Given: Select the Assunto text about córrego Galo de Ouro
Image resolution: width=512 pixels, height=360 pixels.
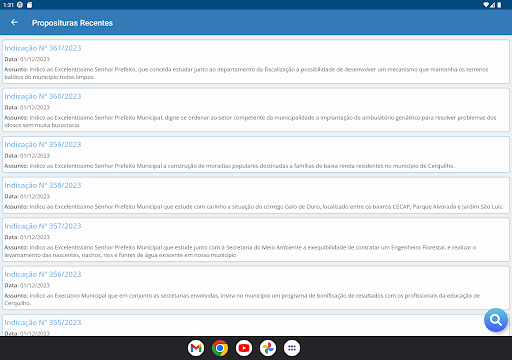Looking at the screenshot, I should (x=254, y=207).
